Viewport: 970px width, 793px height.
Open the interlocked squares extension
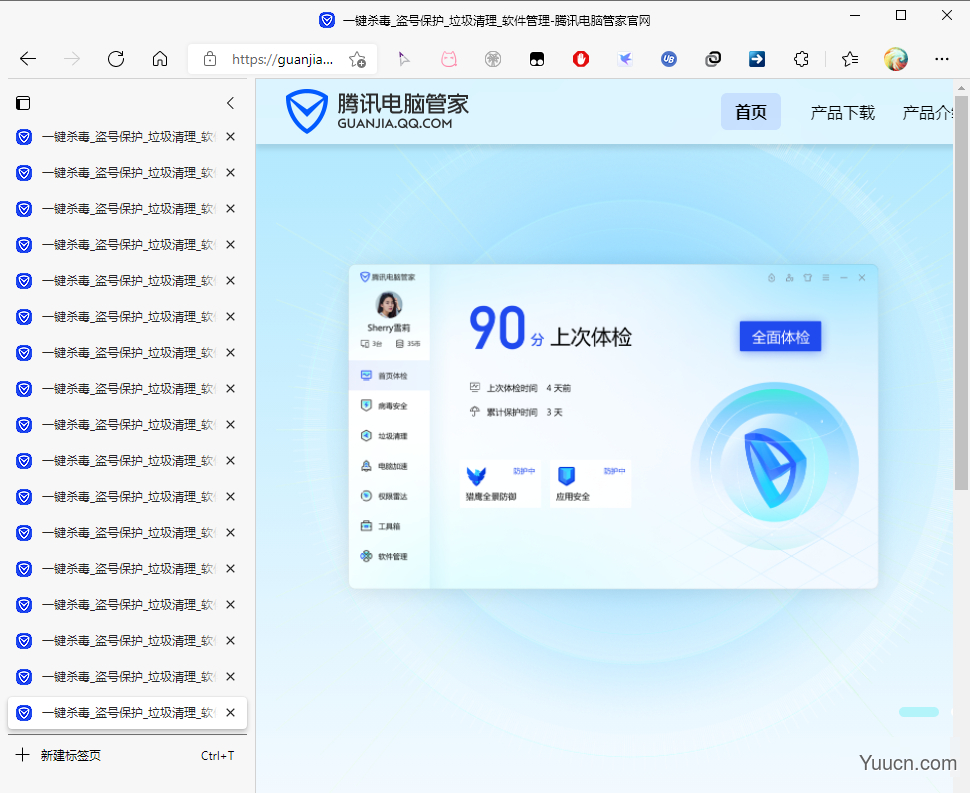(x=713, y=59)
